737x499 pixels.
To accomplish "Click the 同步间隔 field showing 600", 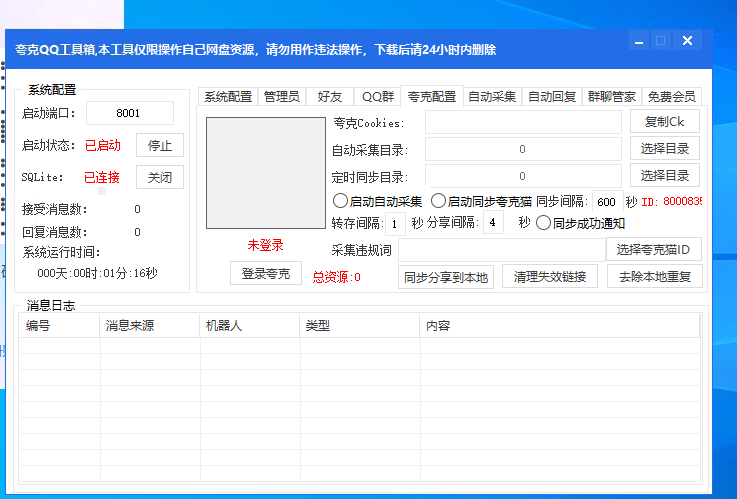I will coord(607,201).
